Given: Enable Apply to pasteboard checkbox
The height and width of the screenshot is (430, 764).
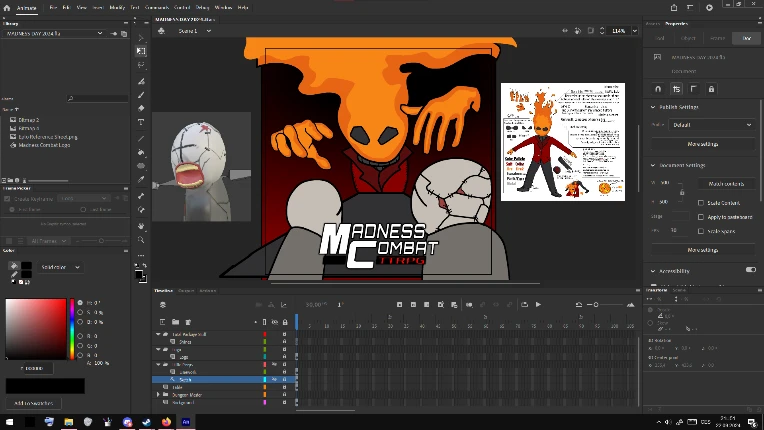Looking at the screenshot, I should click(701, 217).
